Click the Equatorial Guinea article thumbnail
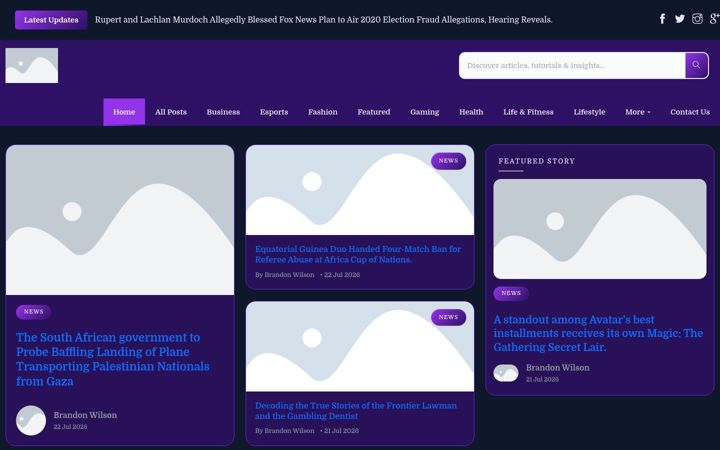Viewport: 720px width, 450px height. pos(360,190)
